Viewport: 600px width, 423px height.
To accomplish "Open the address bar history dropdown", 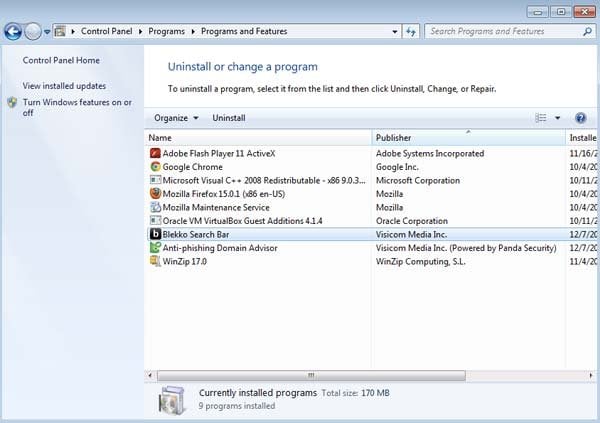I will click(x=395, y=32).
